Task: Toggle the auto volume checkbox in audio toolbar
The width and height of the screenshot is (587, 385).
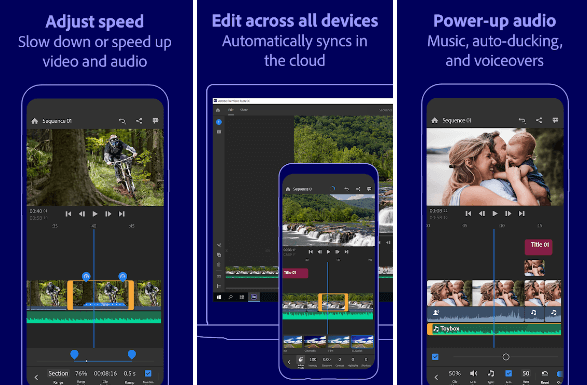Action: click(508, 373)
